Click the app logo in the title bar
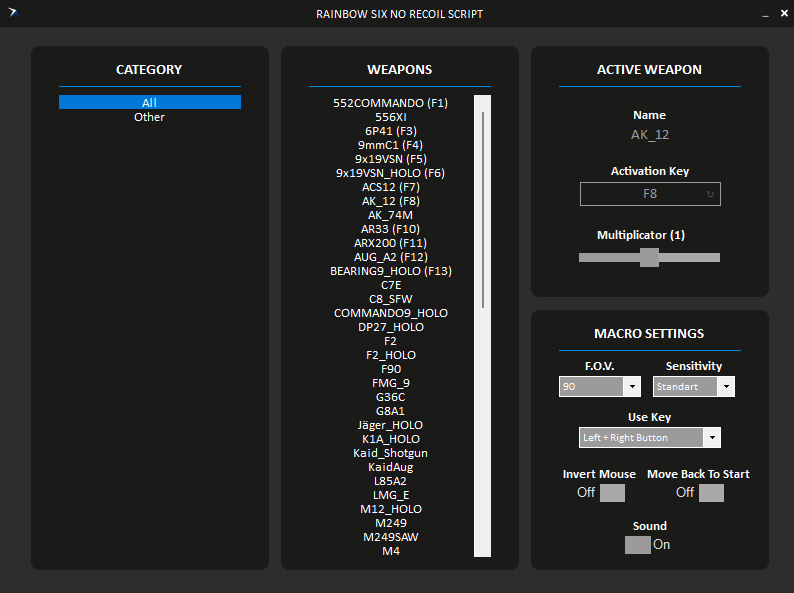 coord(13,14)
